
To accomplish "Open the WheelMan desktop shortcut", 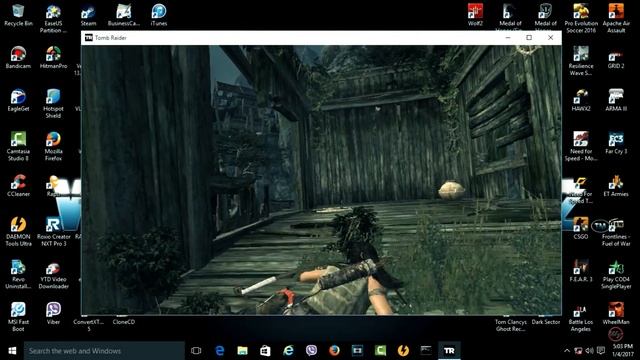I will pos(616,314).
